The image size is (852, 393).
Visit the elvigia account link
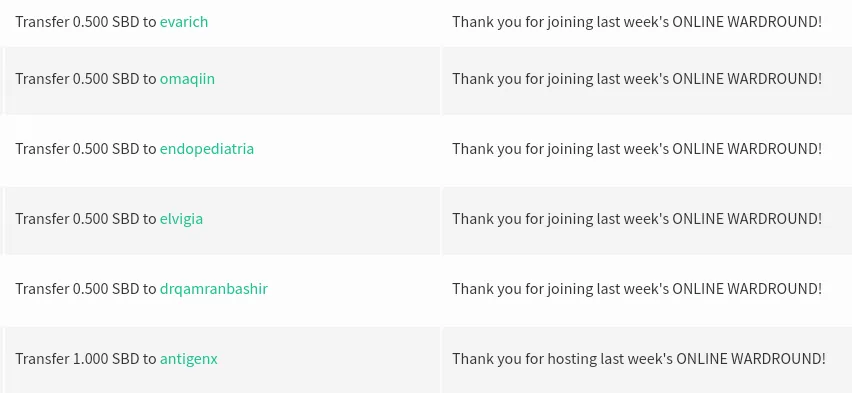click(181, 219)
